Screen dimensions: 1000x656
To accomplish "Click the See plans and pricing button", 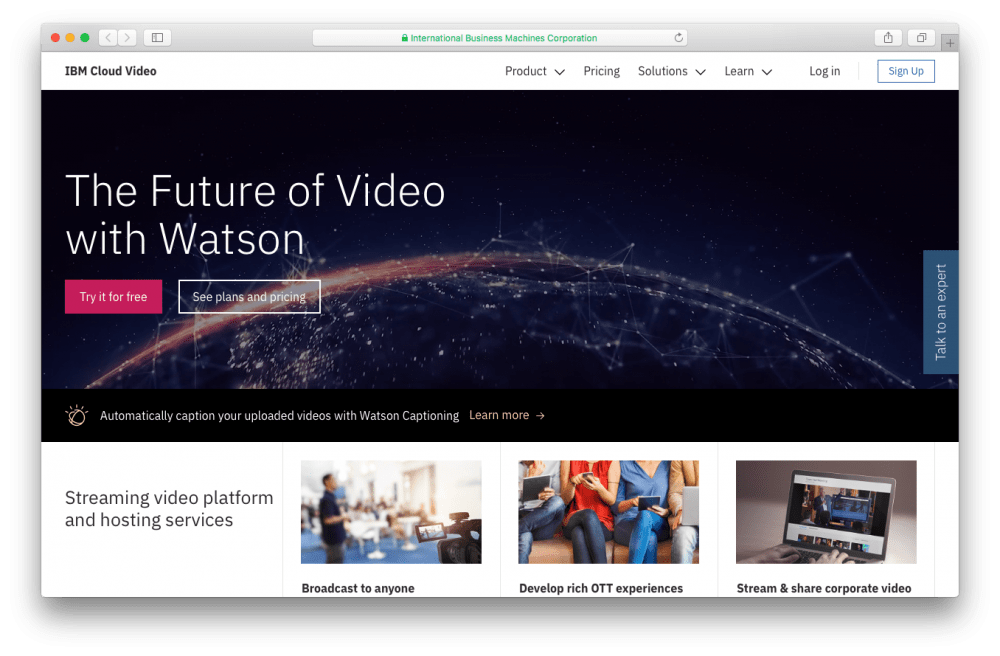I will [249, 296].
